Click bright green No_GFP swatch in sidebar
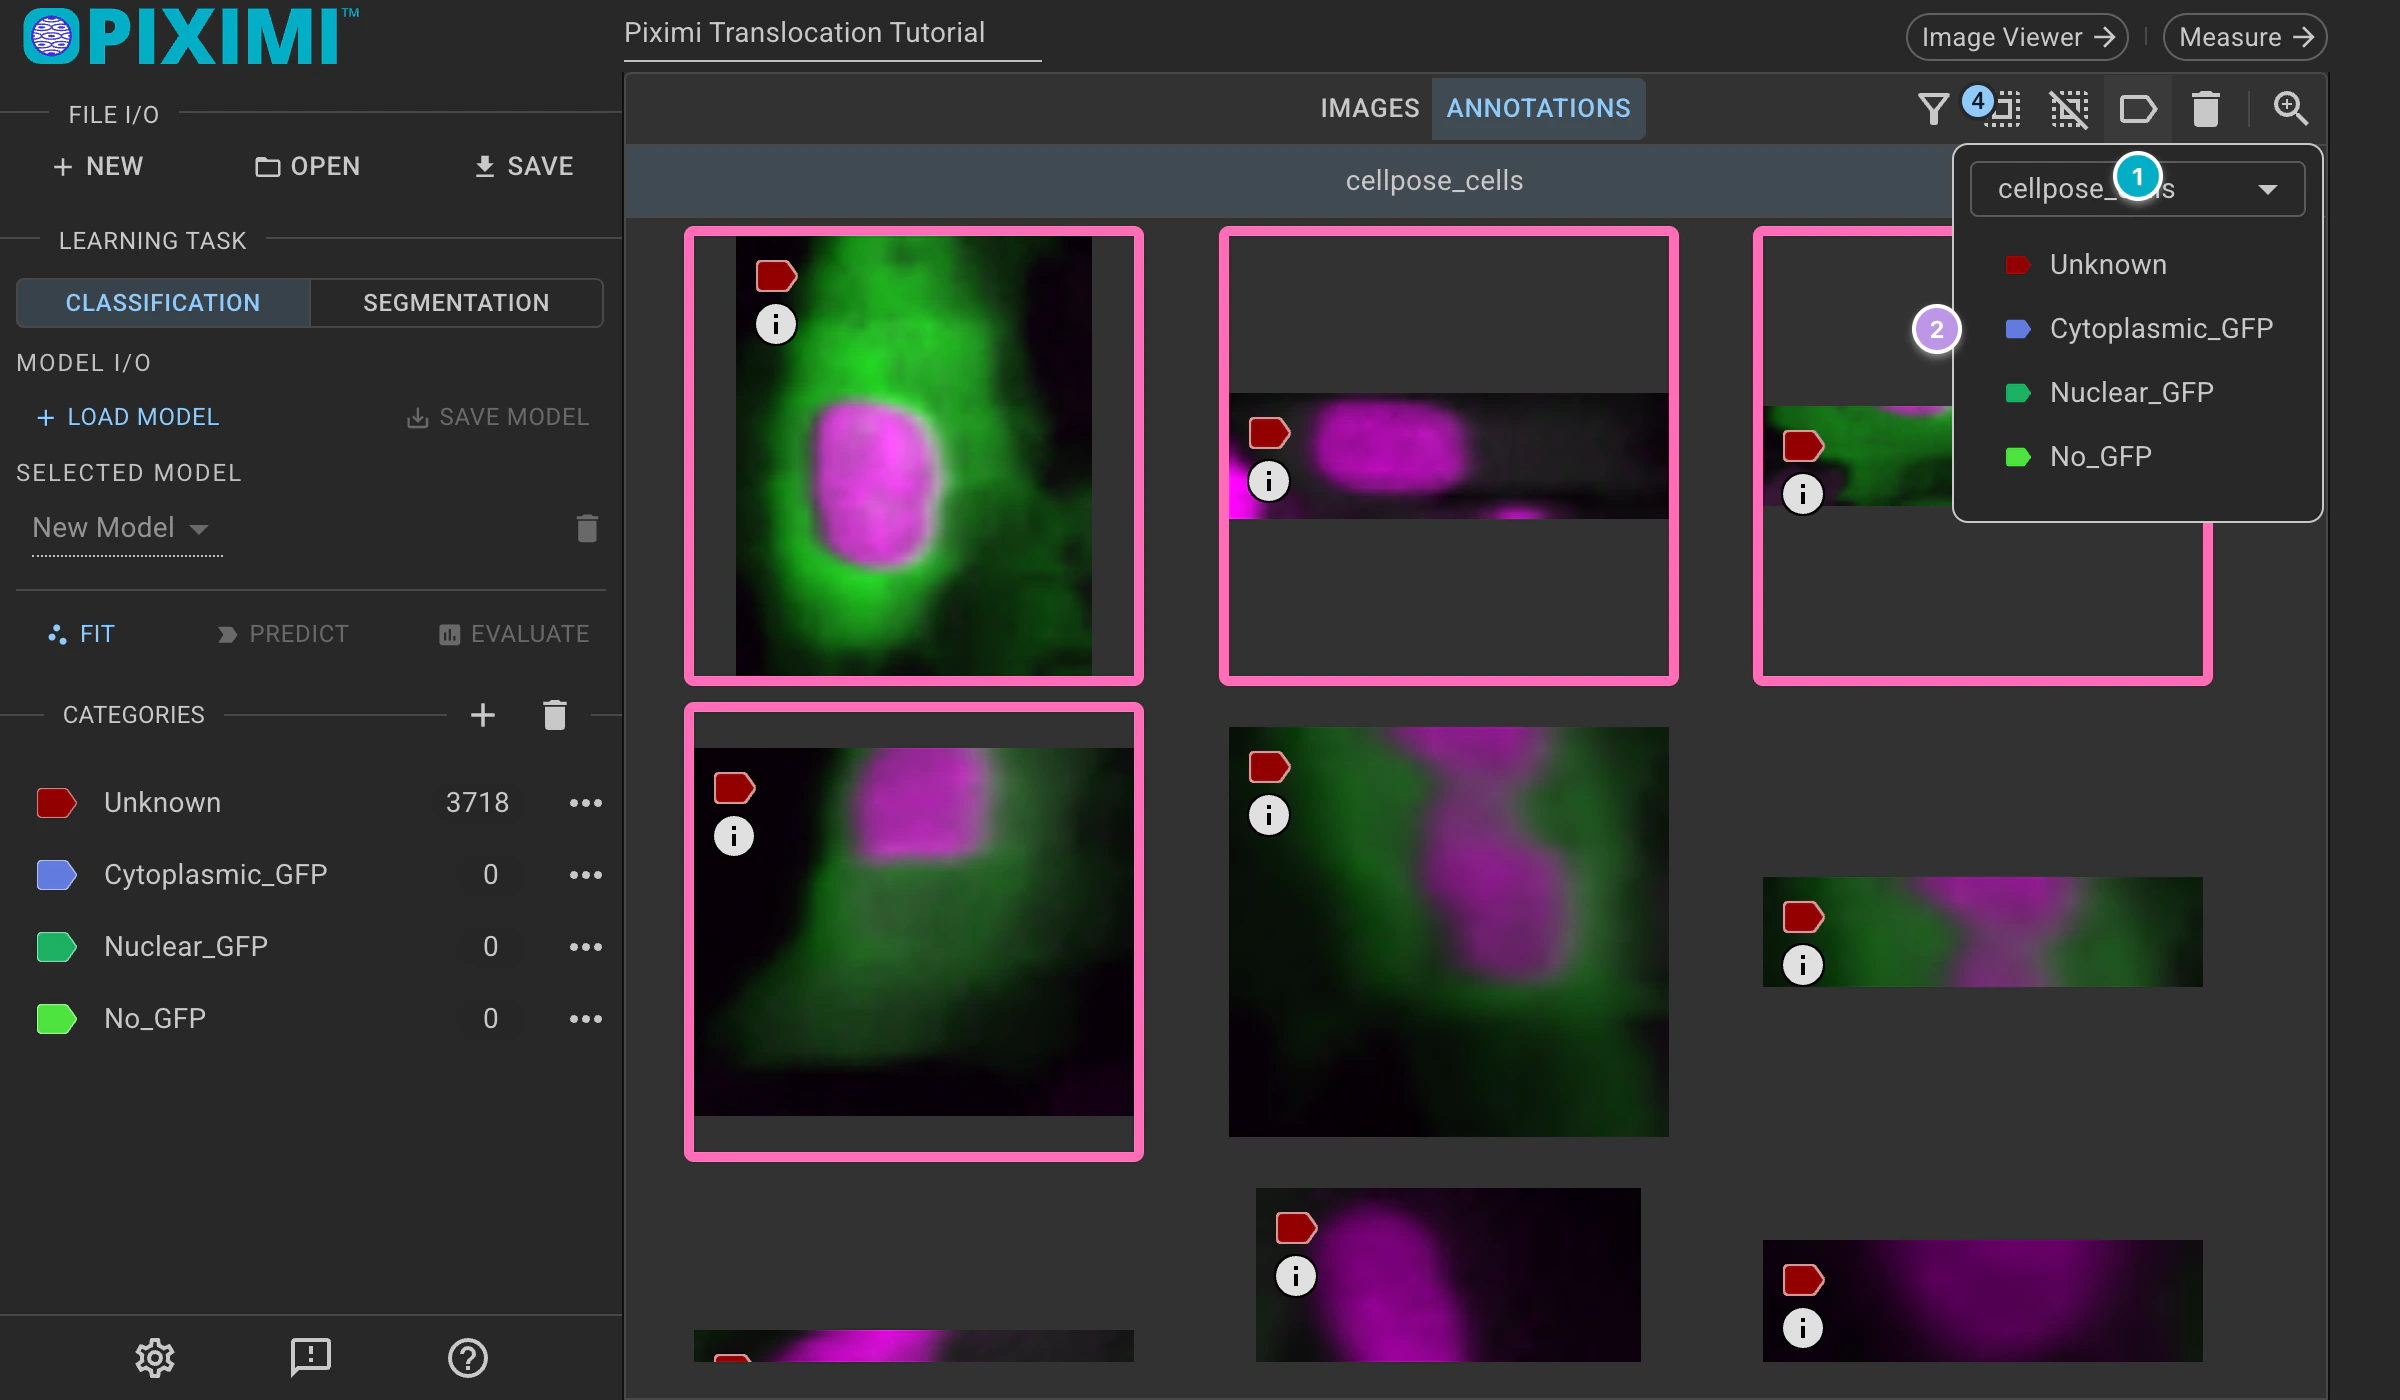The width and height of the screenshot is (2400, 1400). [x=57, y=1019]
